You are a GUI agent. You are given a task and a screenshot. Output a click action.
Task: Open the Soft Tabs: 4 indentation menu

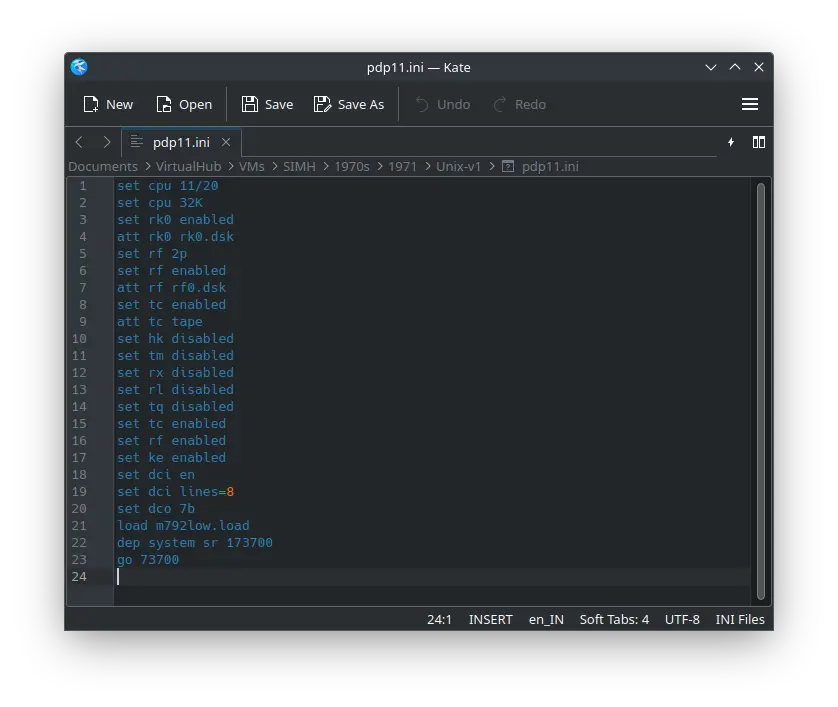click(614, 619)
